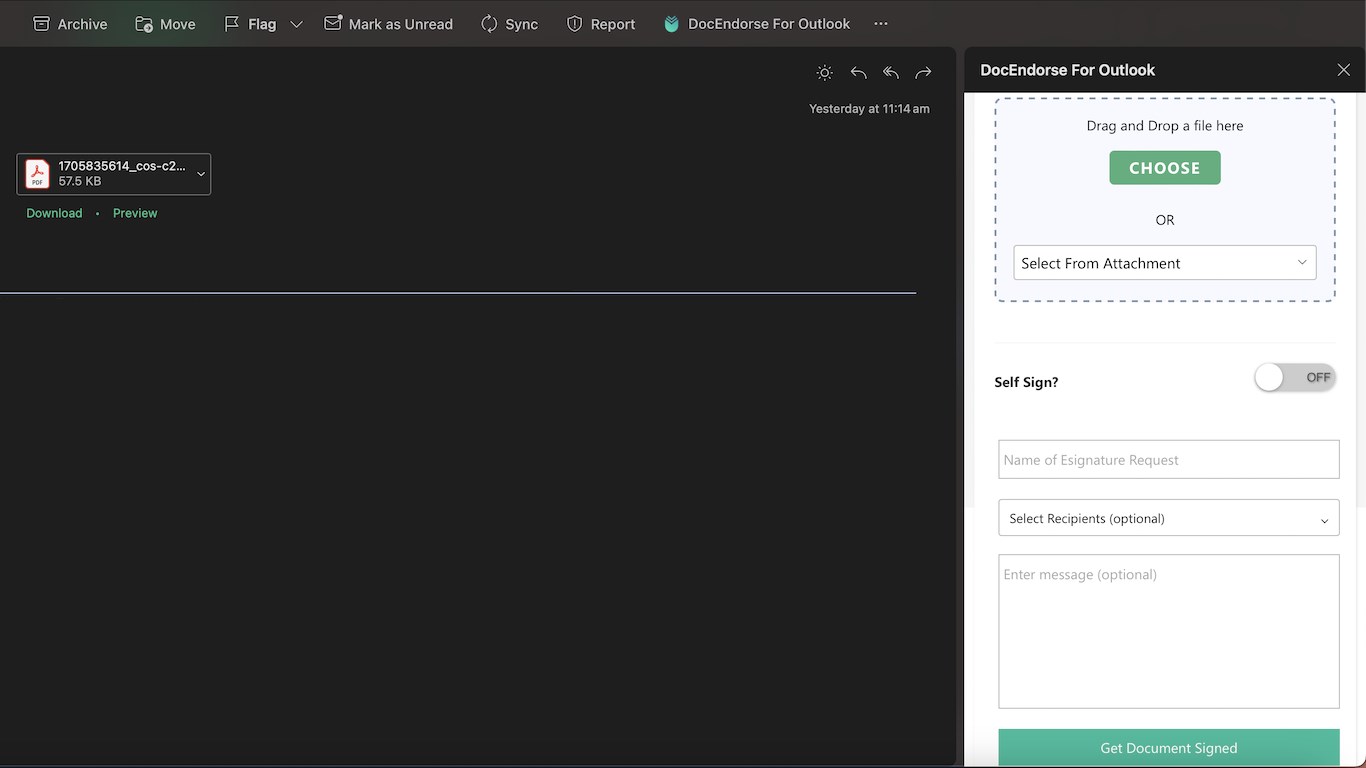Flag this email message

(x=250, y=24)
